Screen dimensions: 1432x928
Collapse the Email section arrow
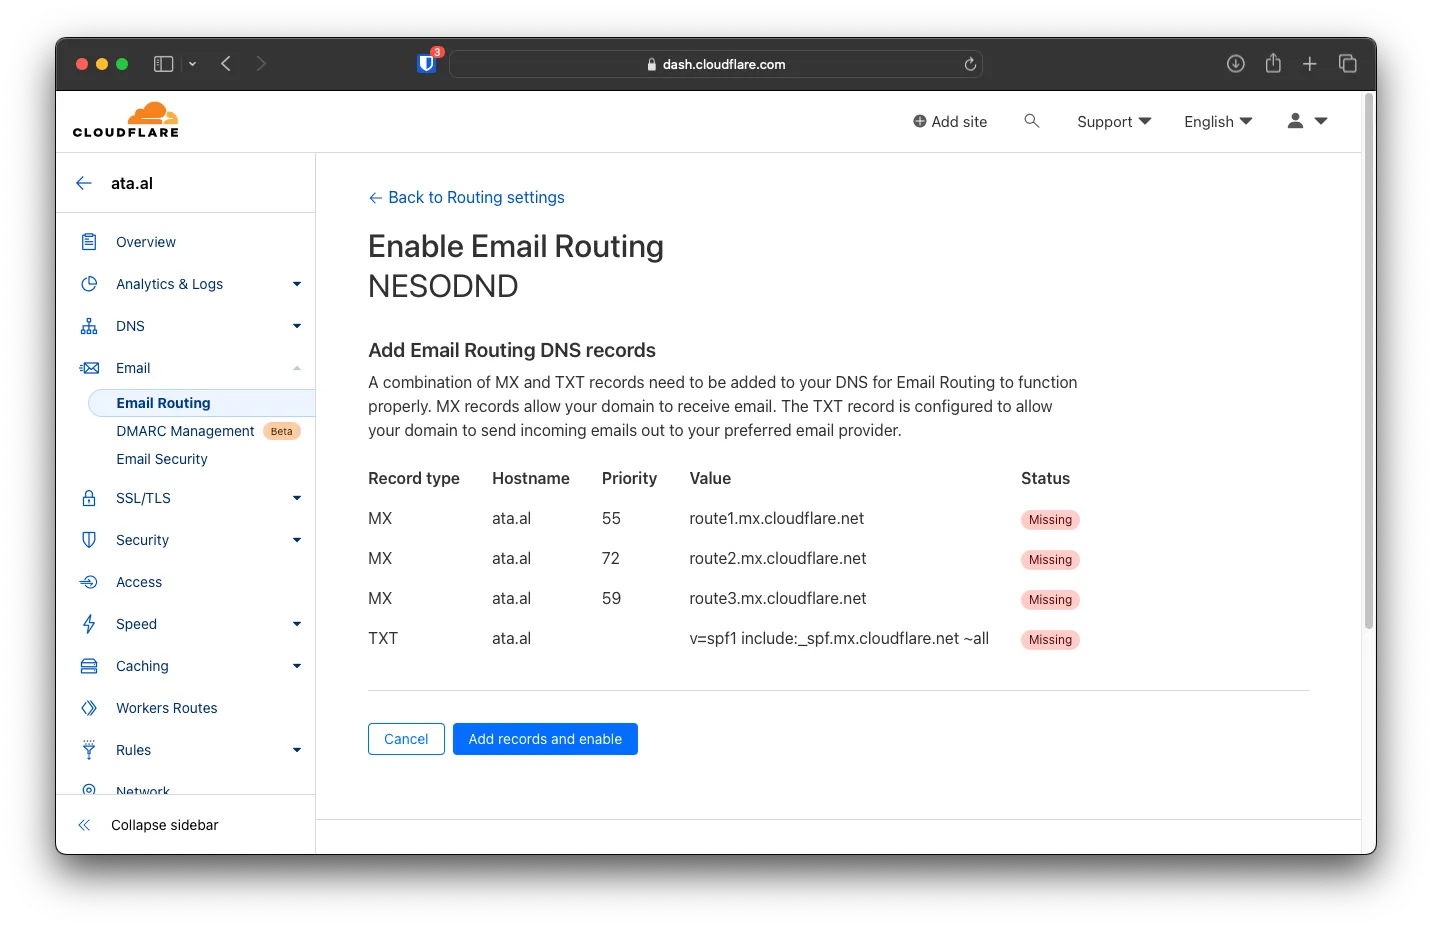297,368
